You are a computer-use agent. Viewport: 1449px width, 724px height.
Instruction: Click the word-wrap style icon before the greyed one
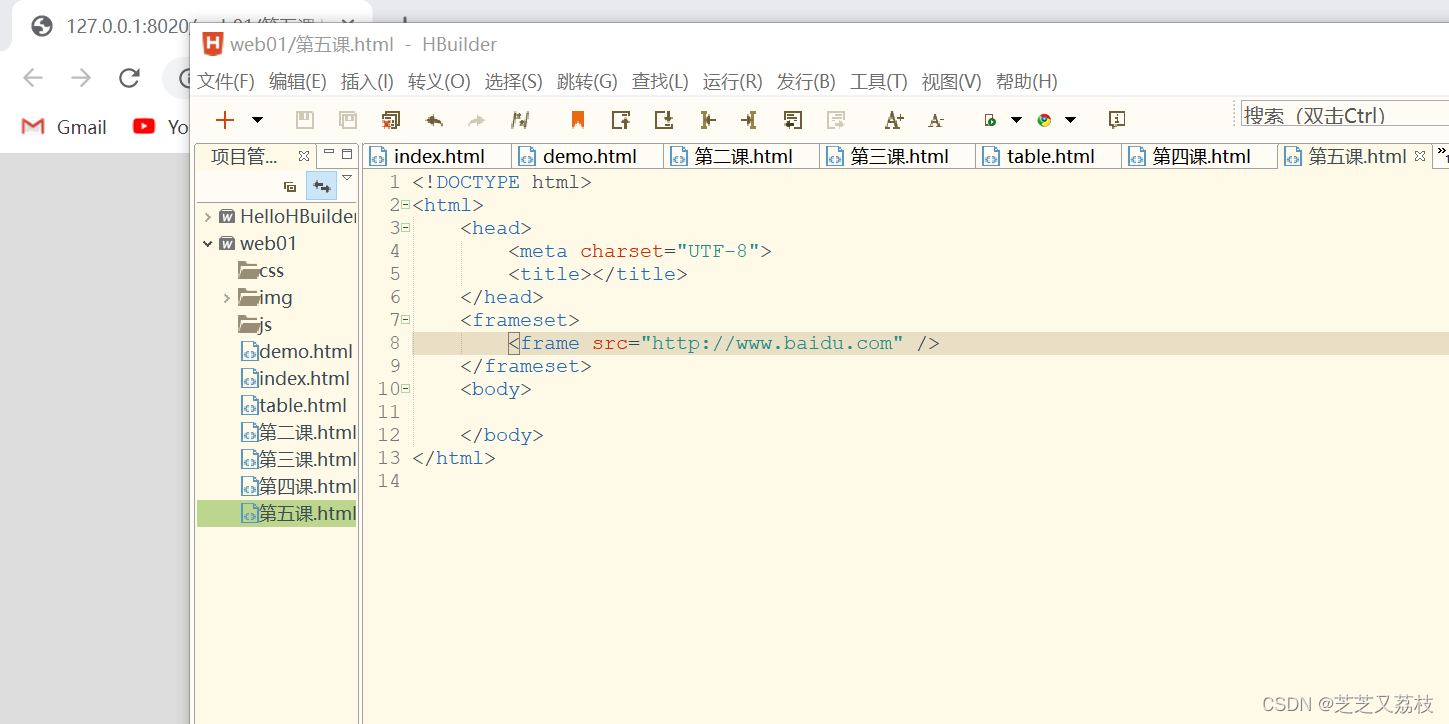coord(793,120)
